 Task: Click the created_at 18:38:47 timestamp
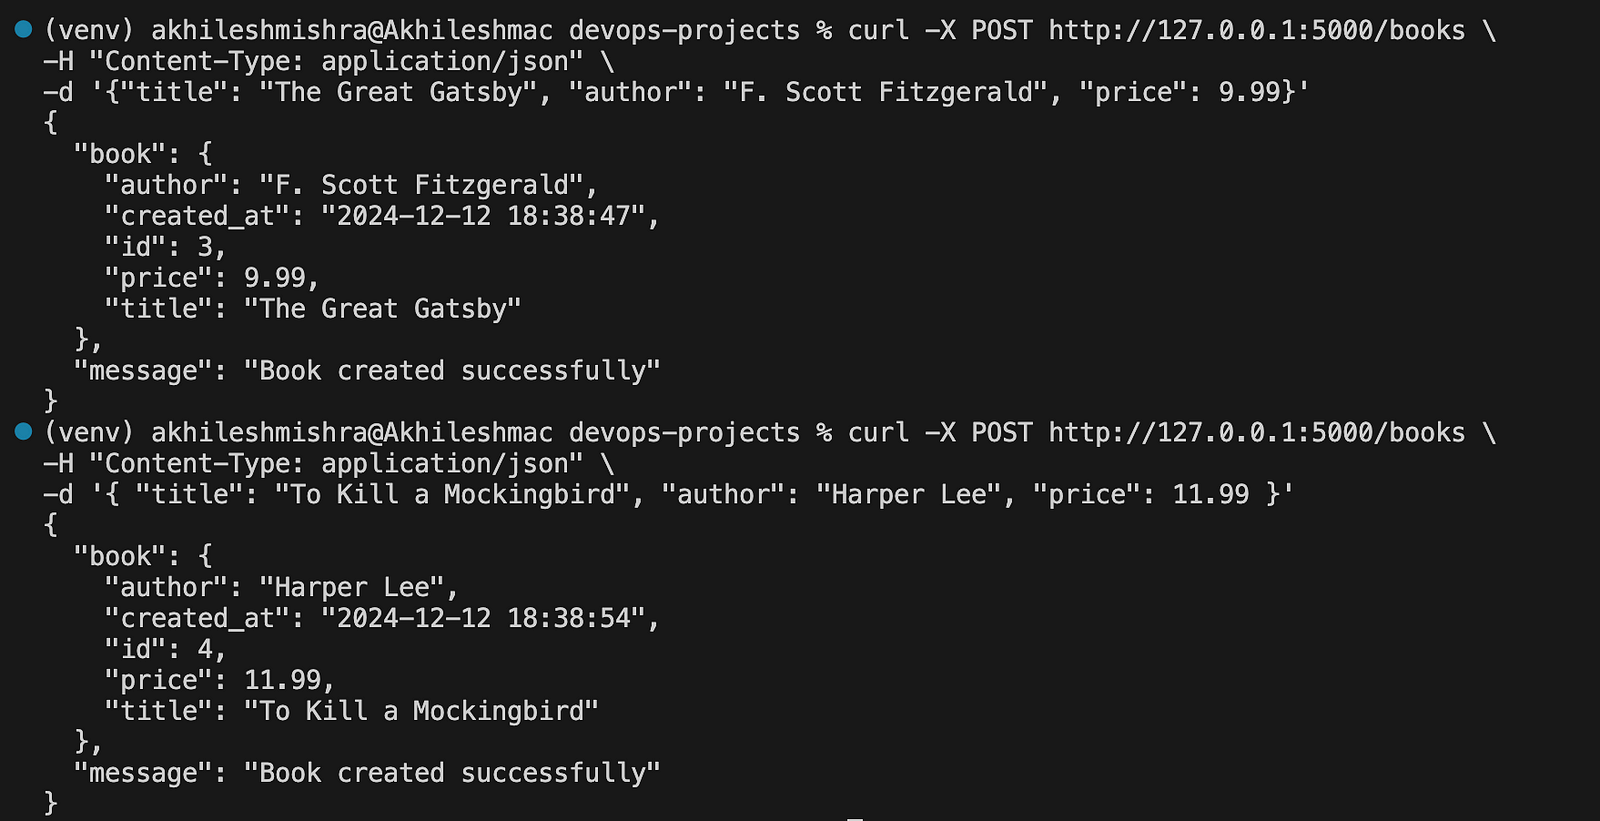tap(483, 216)
